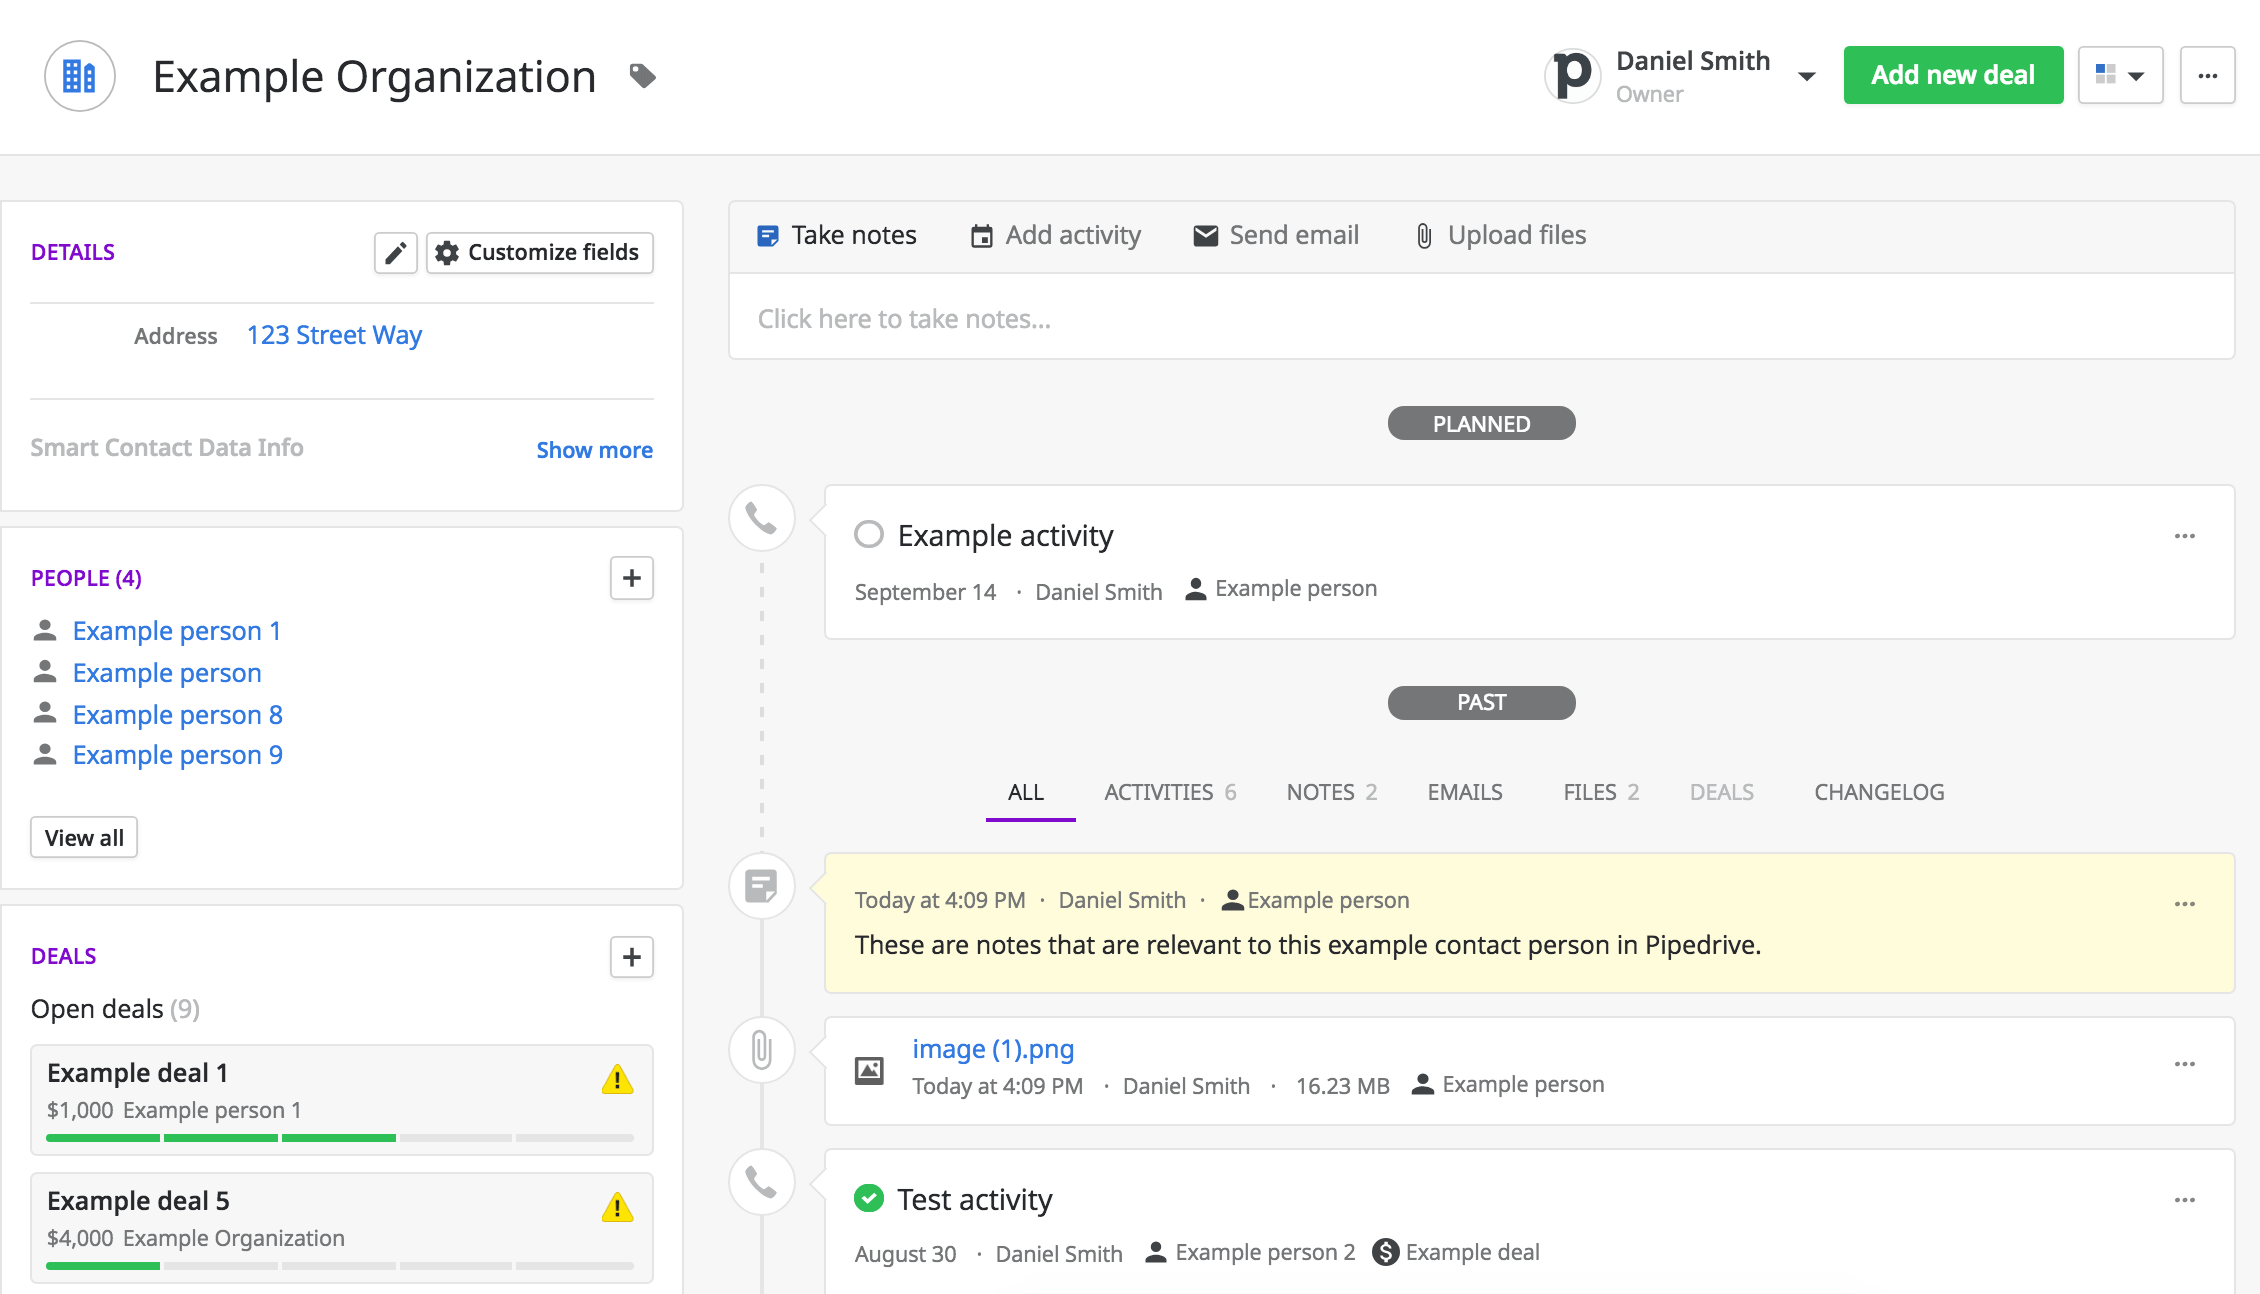Click the paperclip attachment timeline icon
Screen dimensions: 2260x1294
click(762, 1050)
